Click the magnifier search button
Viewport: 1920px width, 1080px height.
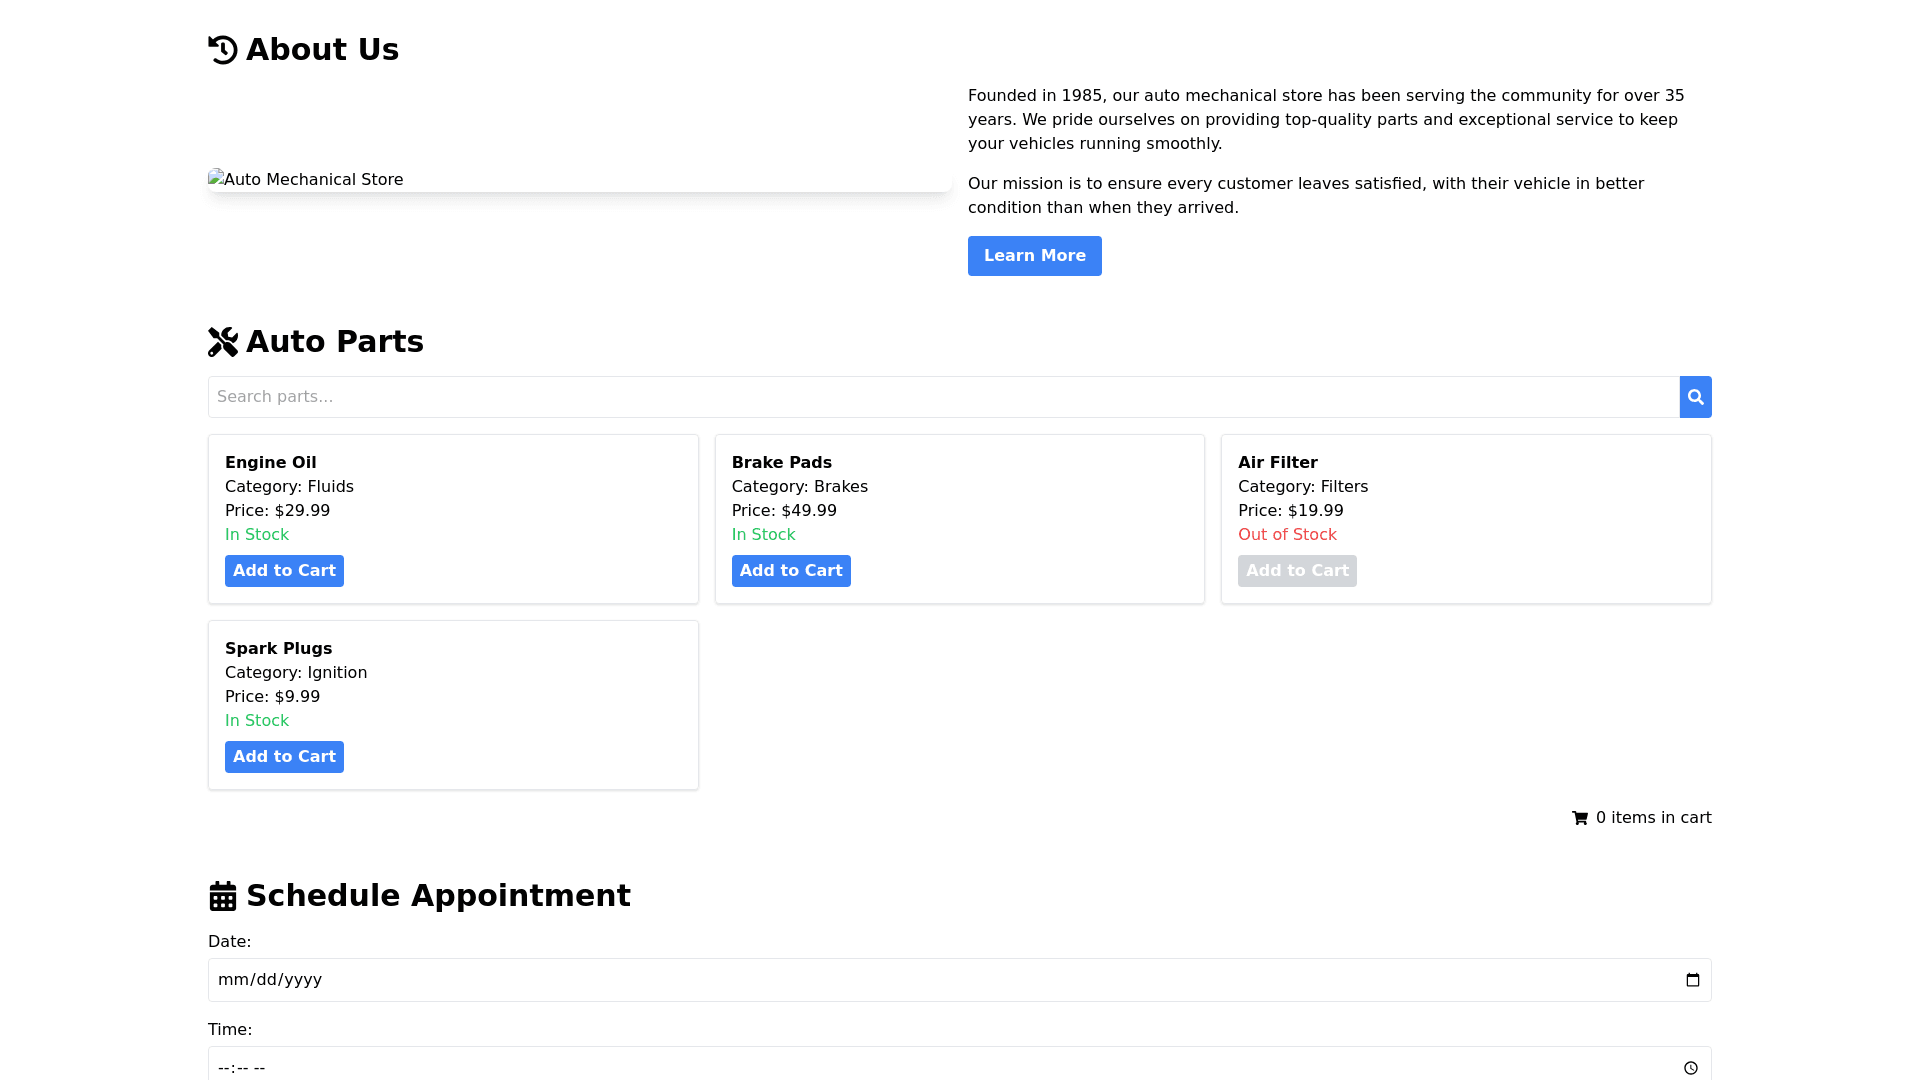tap(1695, 397)
